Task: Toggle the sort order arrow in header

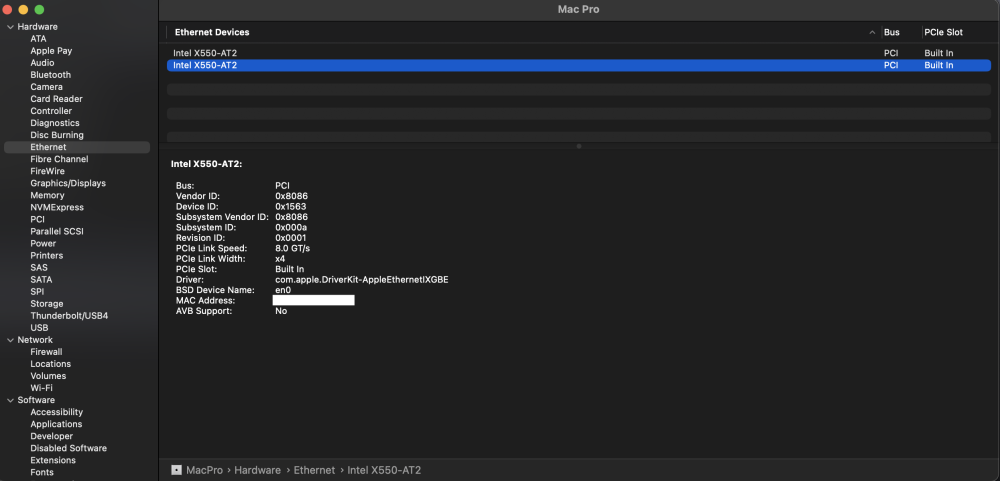Action: point(872,33)
